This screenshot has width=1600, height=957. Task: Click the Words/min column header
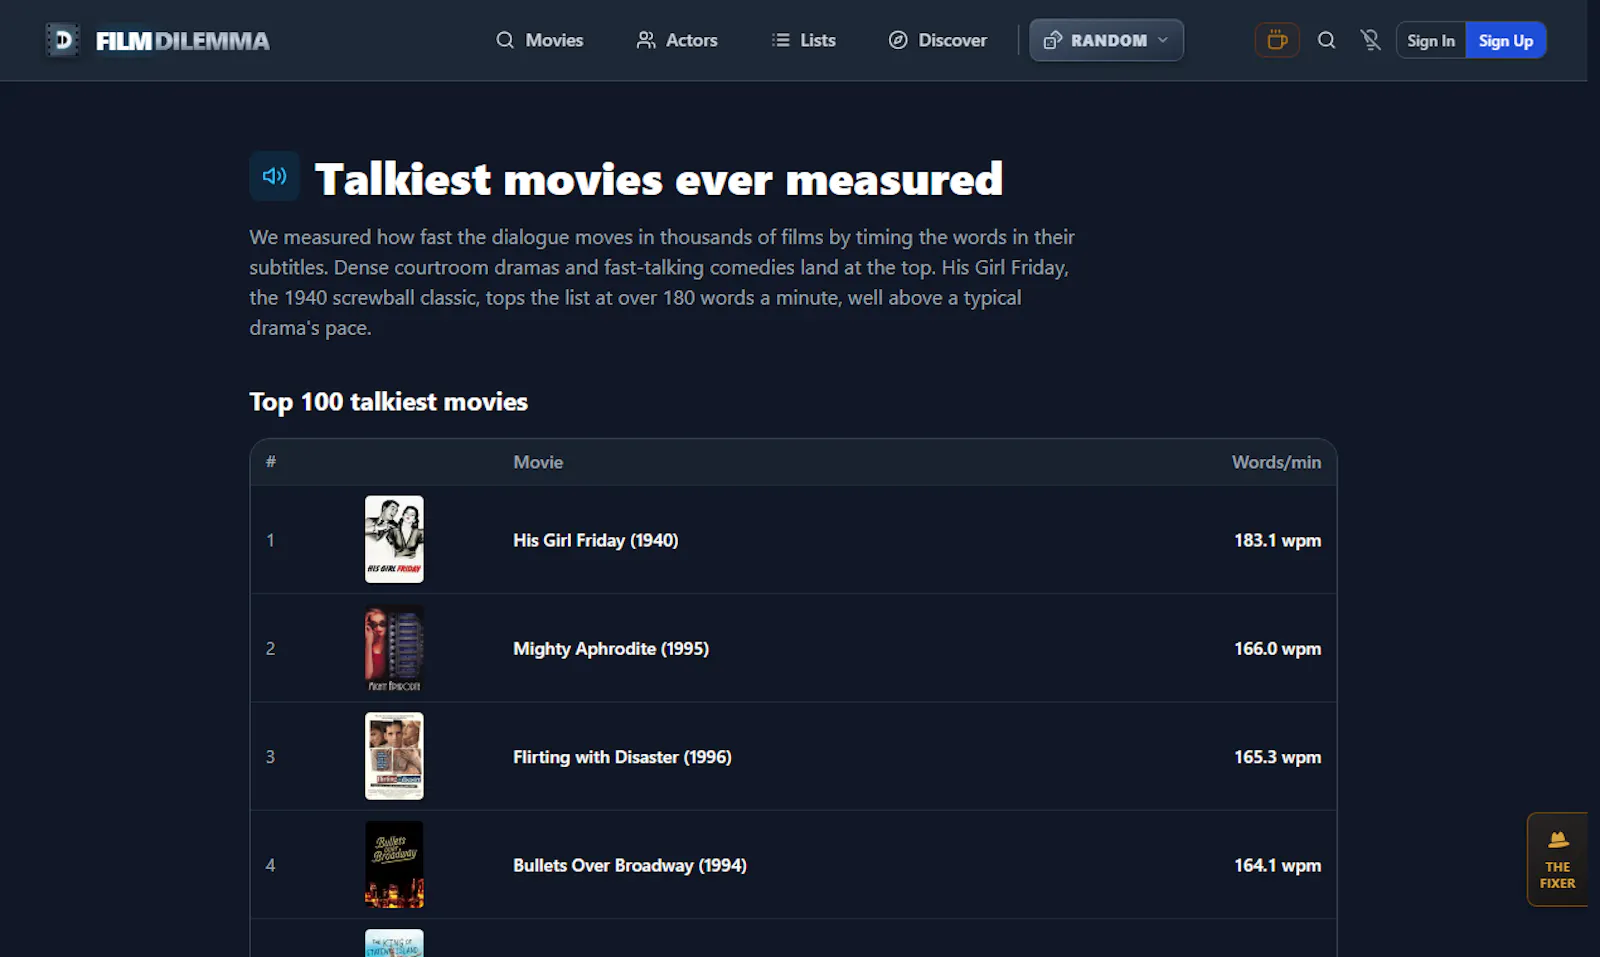[x=1276, y=462]
